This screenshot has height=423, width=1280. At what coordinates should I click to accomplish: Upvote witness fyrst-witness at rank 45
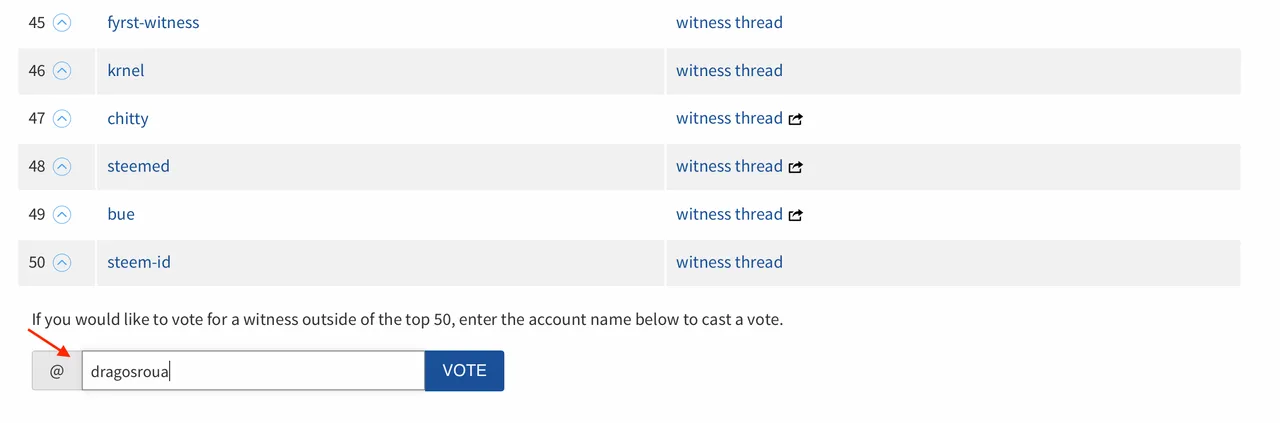62,22
